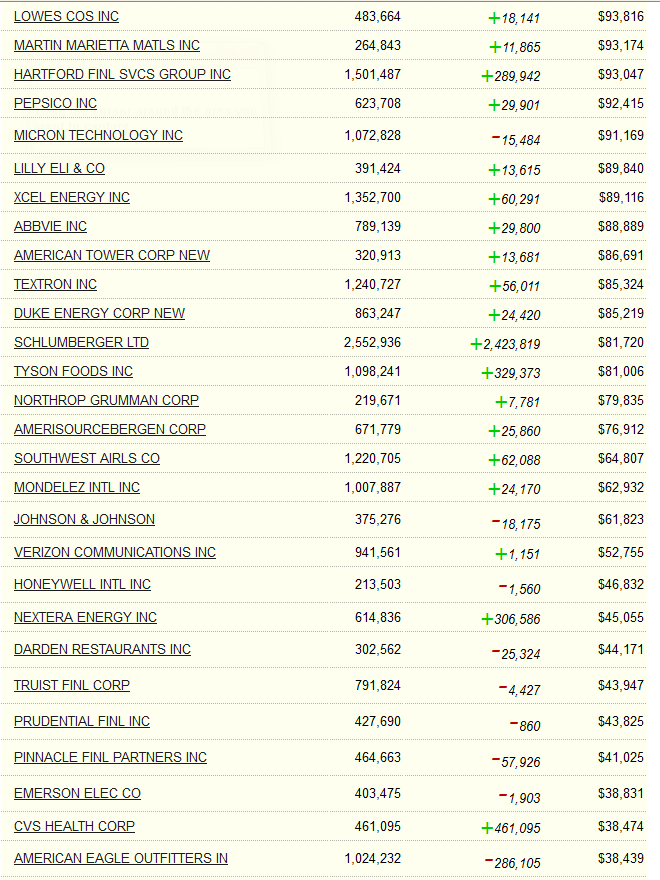Open AMERISOURCEBERGEN CORP link
Viewport: 660px width, 880px height.
(110, 429)
